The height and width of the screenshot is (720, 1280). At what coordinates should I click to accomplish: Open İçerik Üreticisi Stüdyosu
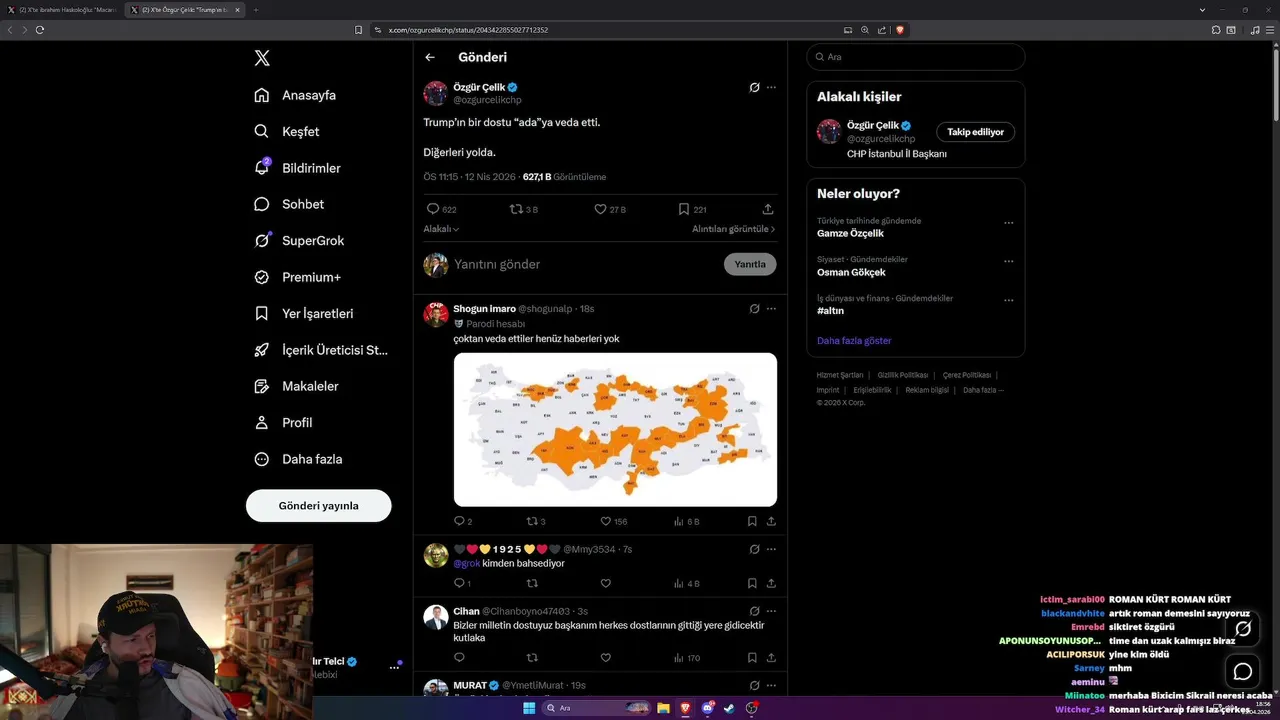[321, 350]
